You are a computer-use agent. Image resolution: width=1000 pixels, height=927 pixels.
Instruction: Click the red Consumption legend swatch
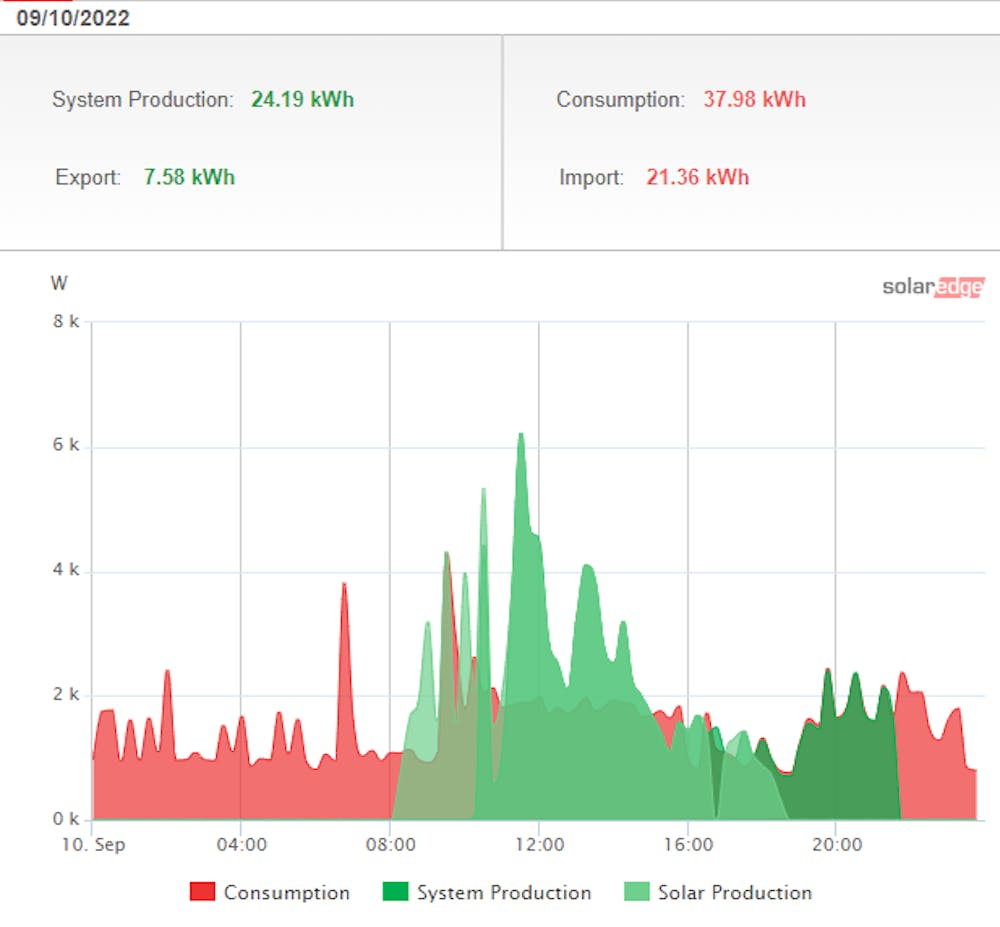tap(202, 891)
